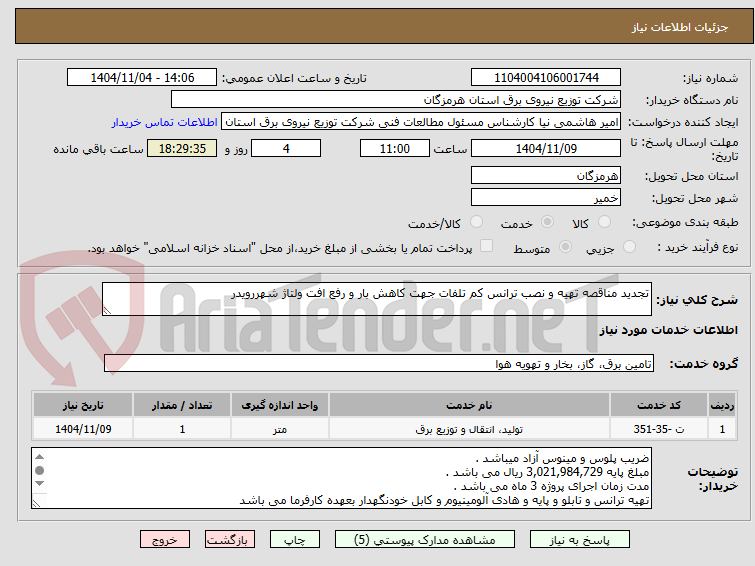Click the unit cell متر

click(x=280, y=429)
